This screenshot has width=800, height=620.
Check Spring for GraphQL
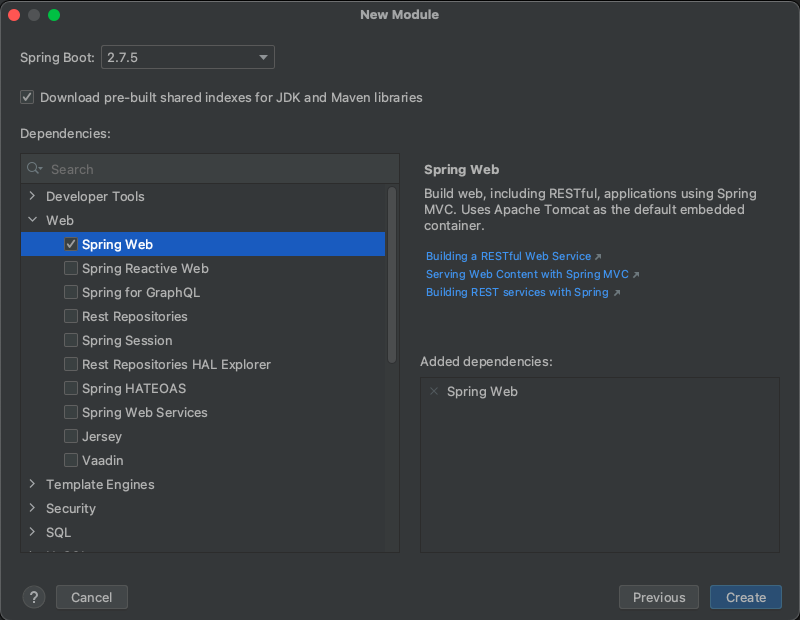[71, 292]
